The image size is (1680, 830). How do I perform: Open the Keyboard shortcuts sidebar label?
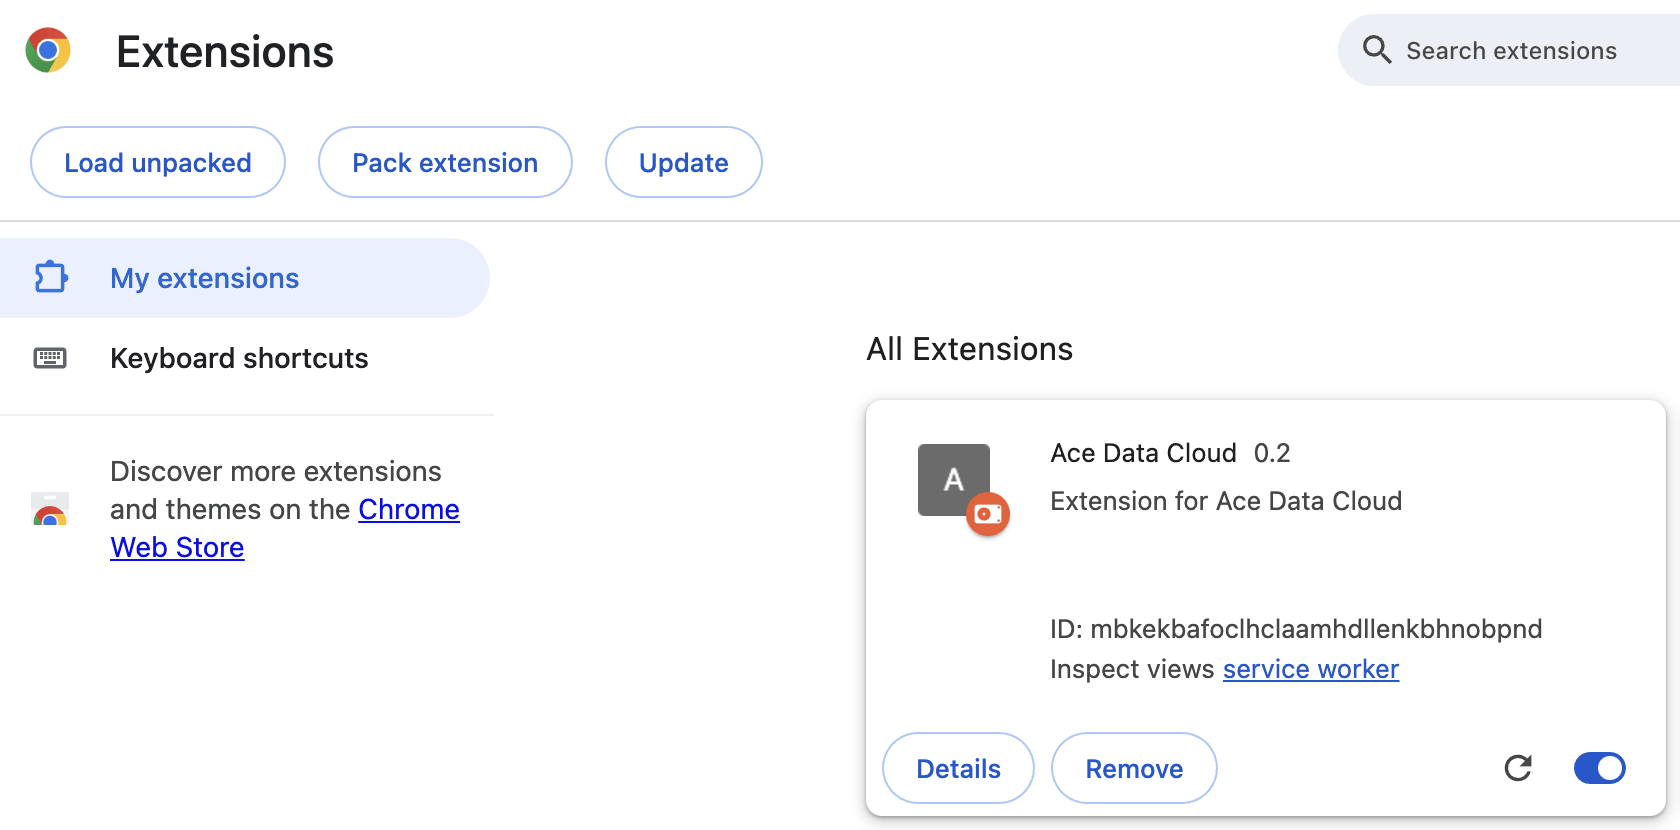239,358
